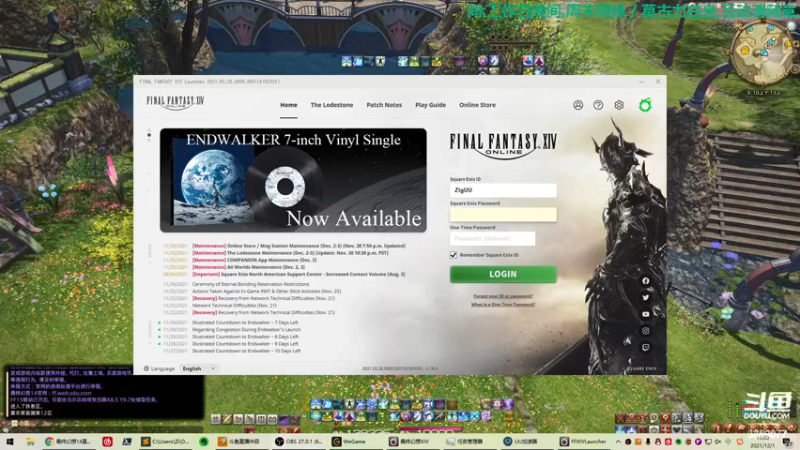Image resolution: width=800 pixels, height=450 pixels.
Task: Switch to FFXIVLauncher in the taskbar
Action: tap(583, 441)
